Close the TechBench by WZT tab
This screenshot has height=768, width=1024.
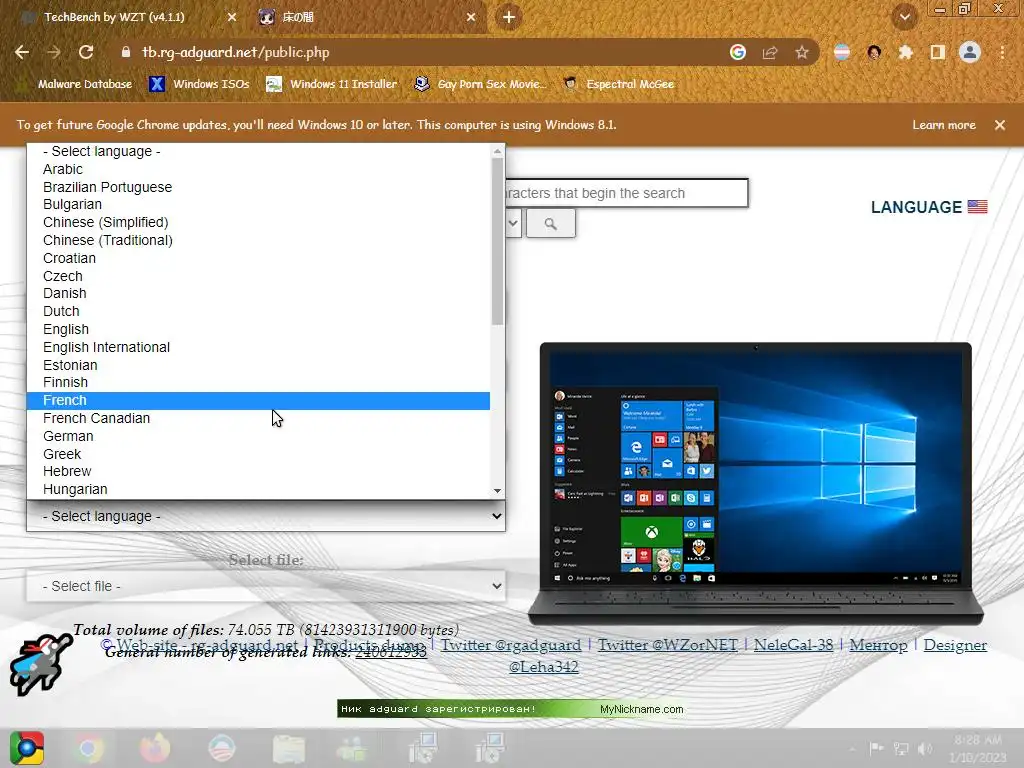pyautogui.click(x=232, y=17)
